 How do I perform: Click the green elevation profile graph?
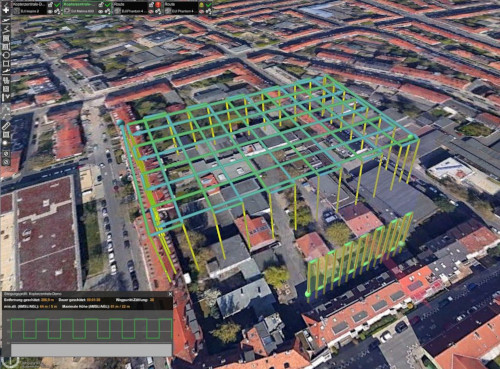[x=92, y=328]
